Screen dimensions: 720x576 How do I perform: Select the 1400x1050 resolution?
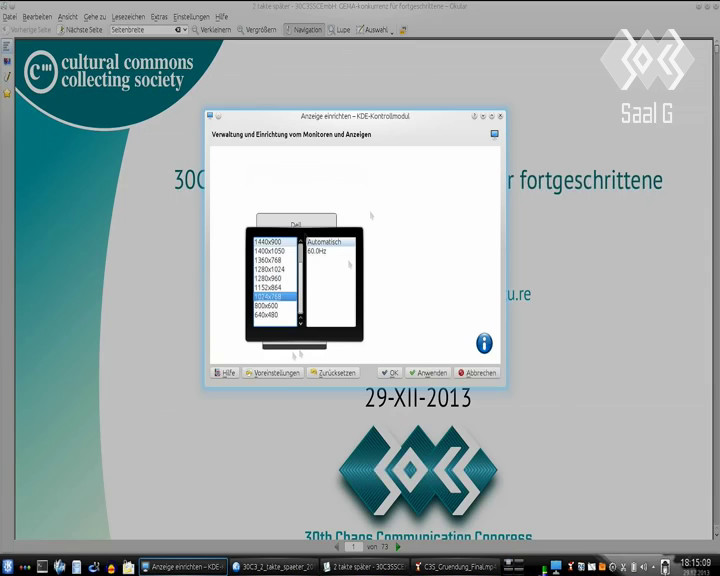click(x=275, y=251)
